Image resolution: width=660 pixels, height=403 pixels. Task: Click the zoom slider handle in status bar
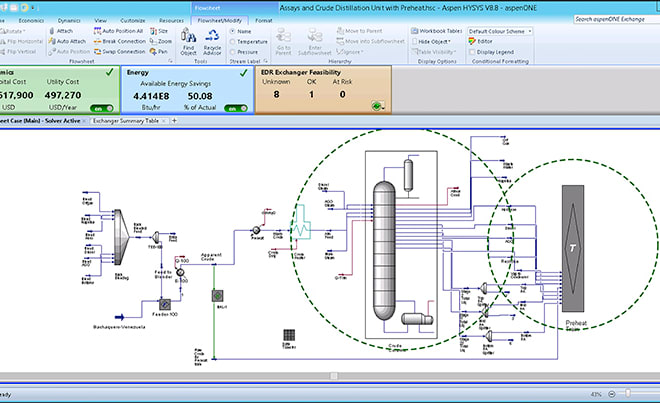(x=628, y=393)
